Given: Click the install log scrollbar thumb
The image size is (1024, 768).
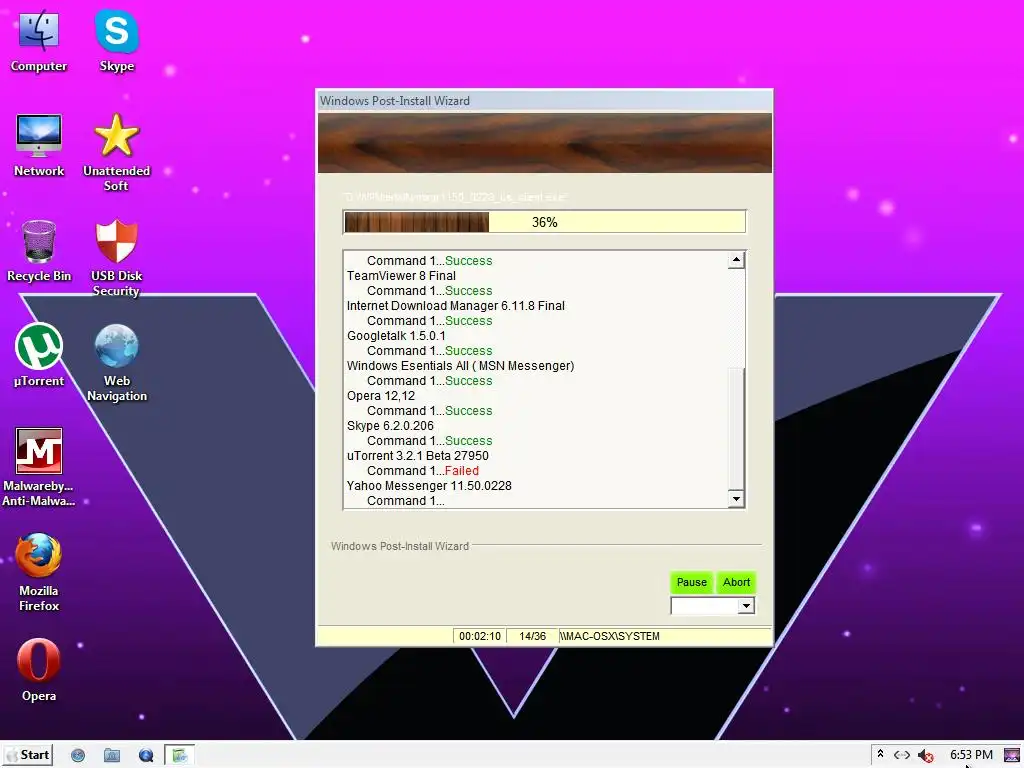Looking at the screenshot, I should pos(736,428).
